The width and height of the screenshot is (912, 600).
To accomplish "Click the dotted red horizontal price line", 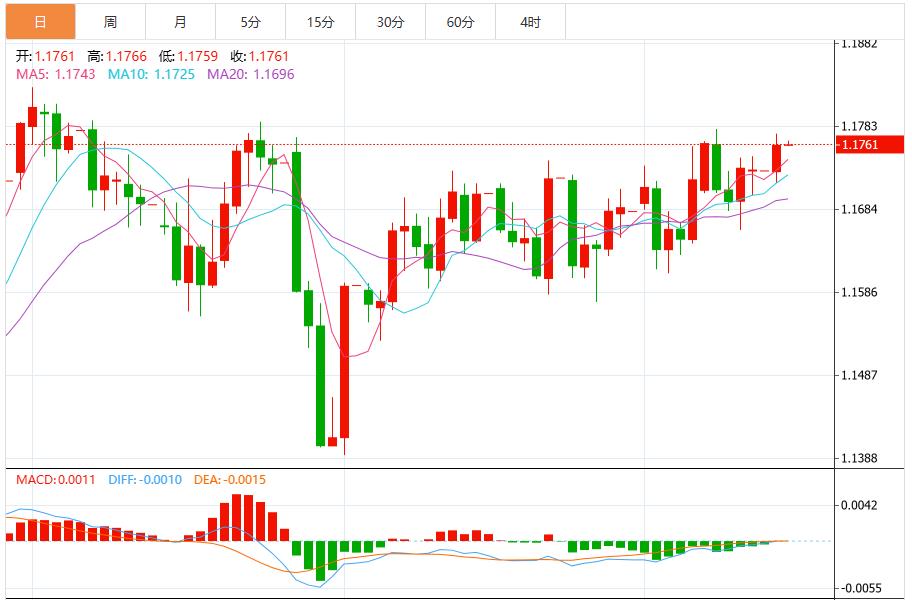I will [x=500, y=145].
